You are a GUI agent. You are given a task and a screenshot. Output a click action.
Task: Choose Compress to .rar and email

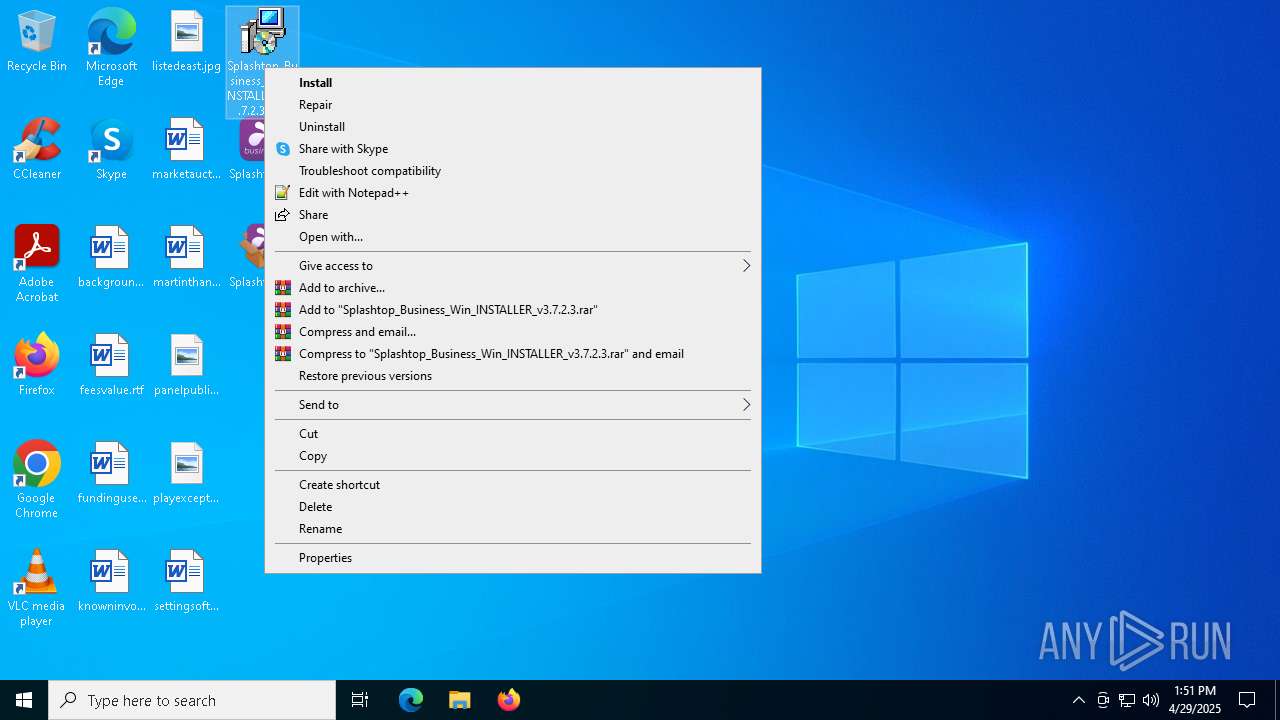point(513,354)
